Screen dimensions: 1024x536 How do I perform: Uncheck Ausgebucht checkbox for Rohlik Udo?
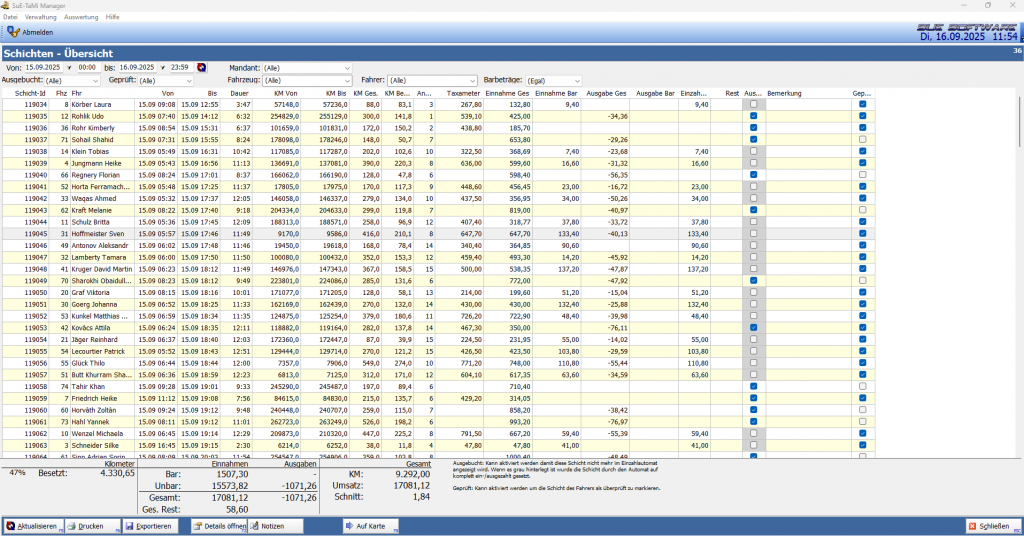click(753, 116)
